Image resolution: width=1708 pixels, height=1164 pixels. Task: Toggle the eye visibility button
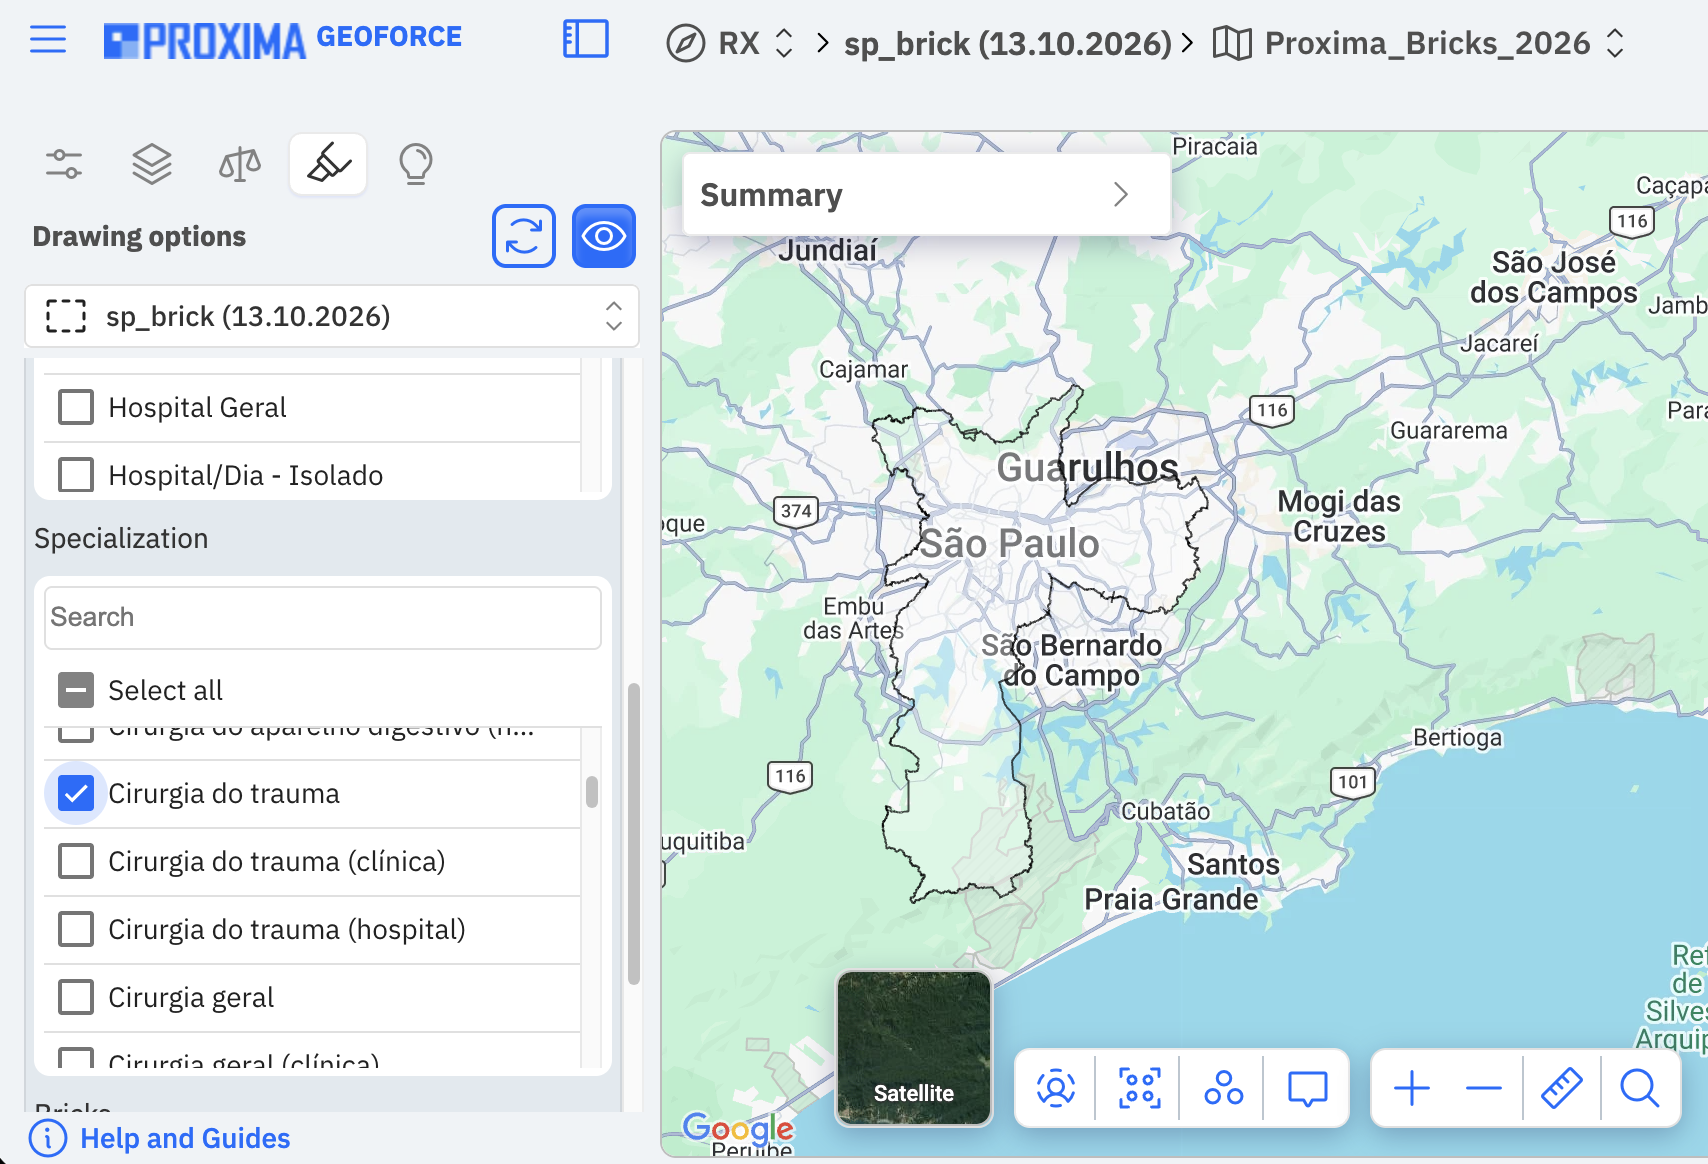pyautogui.click(x=604, y=236)
